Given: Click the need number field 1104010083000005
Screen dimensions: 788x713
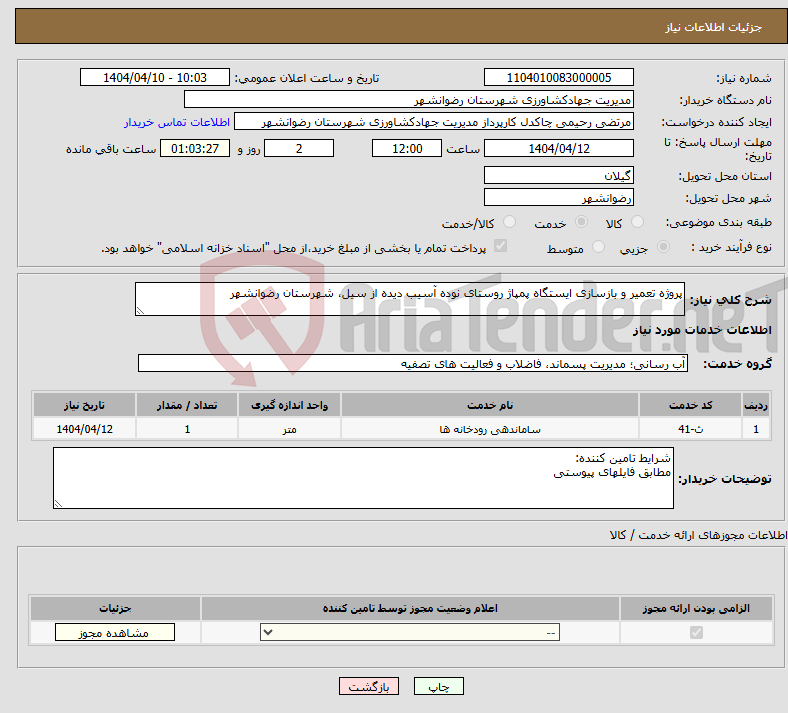Looking at the screenshot, I should (x=558, y=77).
